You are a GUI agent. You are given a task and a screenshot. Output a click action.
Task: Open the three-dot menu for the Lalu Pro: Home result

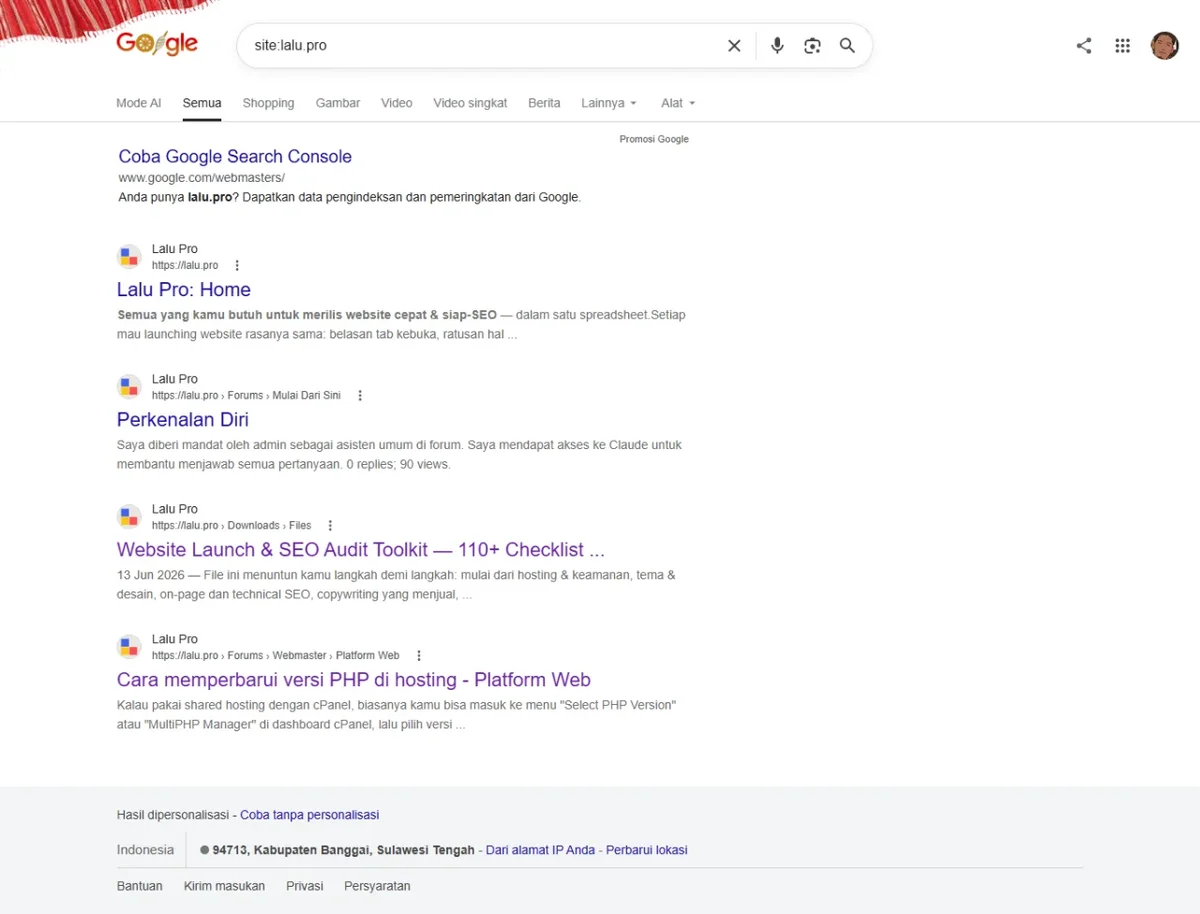[x=237, y=266]
